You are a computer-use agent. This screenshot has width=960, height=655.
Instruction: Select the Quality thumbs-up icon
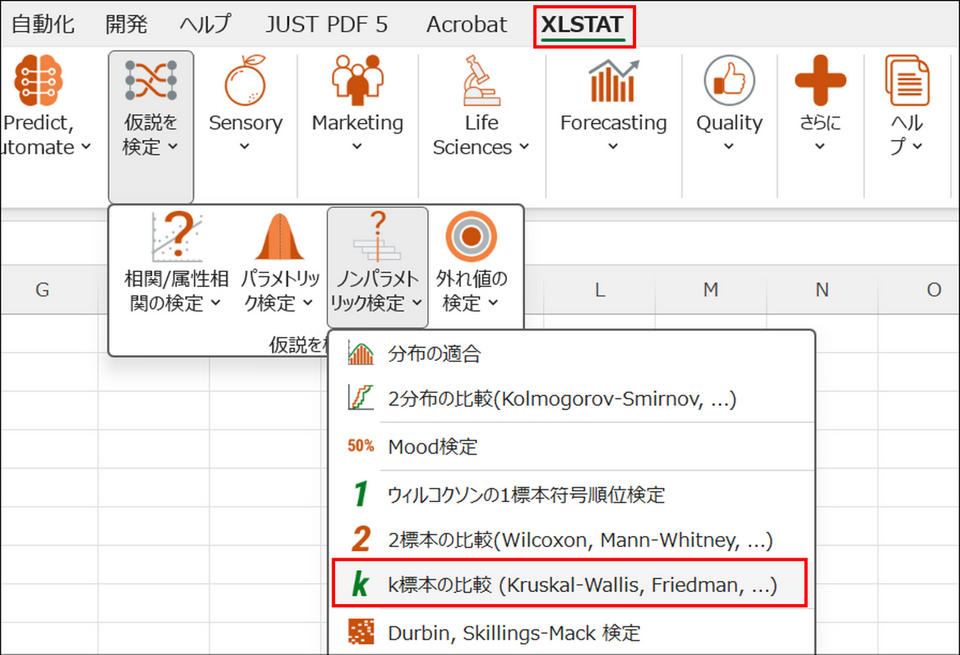click(729, 81)
